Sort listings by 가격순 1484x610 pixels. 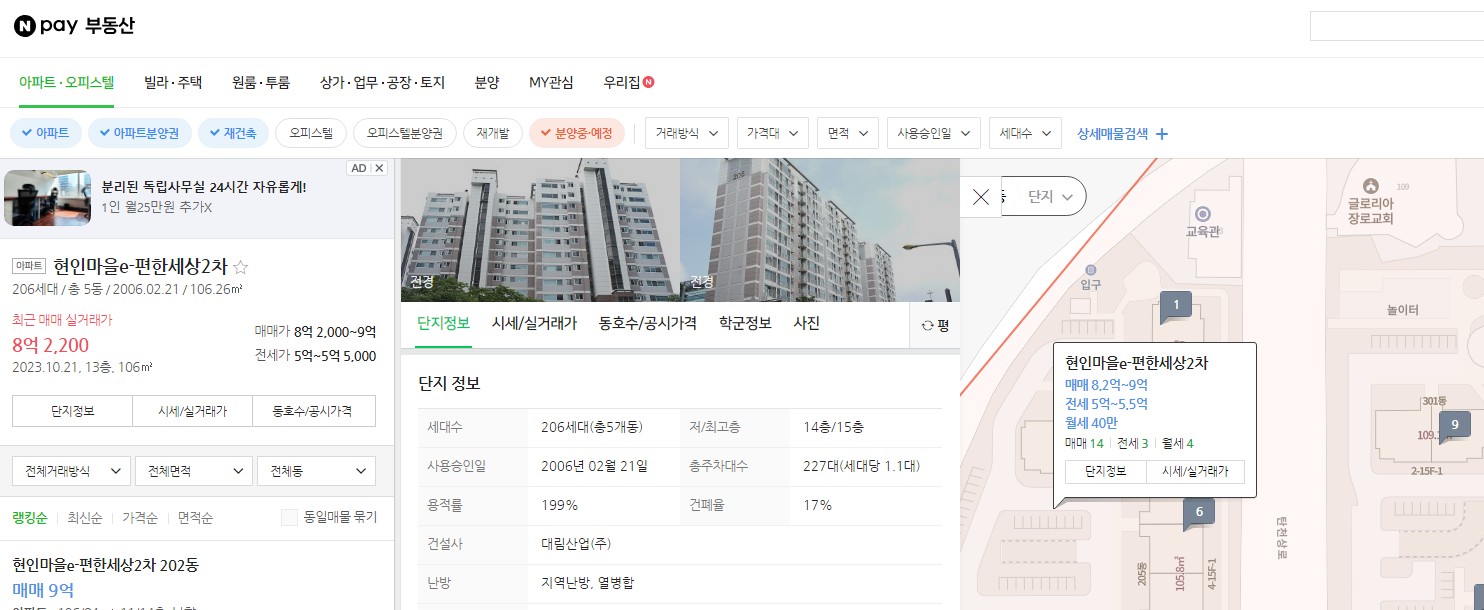coord(139,518)
